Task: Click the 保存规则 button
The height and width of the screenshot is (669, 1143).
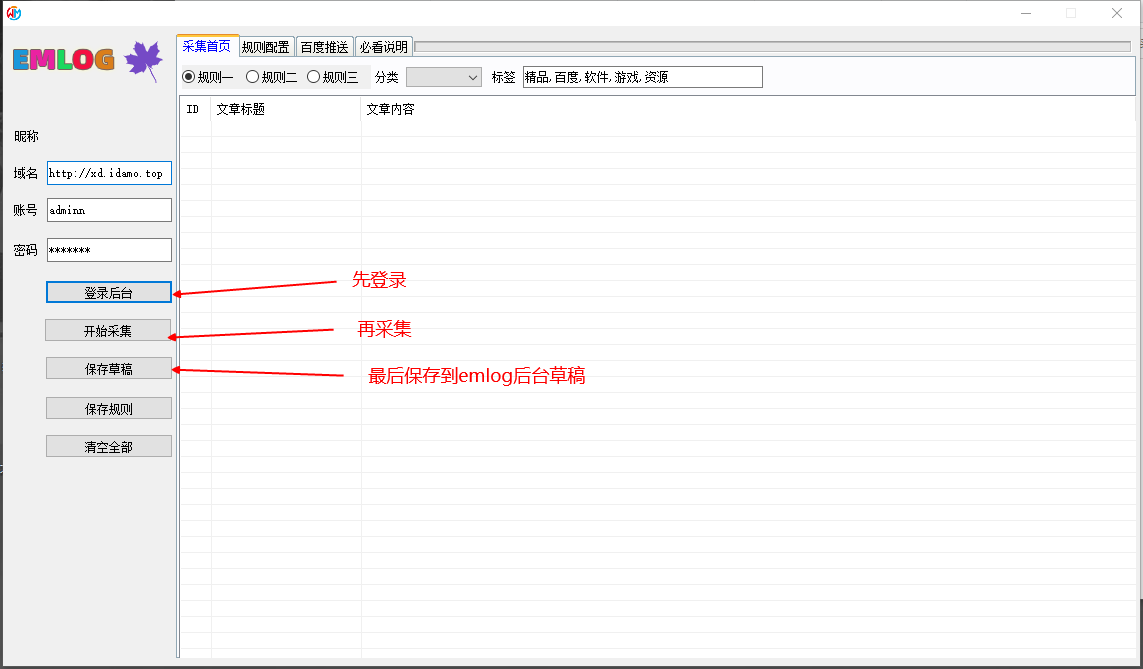Action: pos(109,408)
